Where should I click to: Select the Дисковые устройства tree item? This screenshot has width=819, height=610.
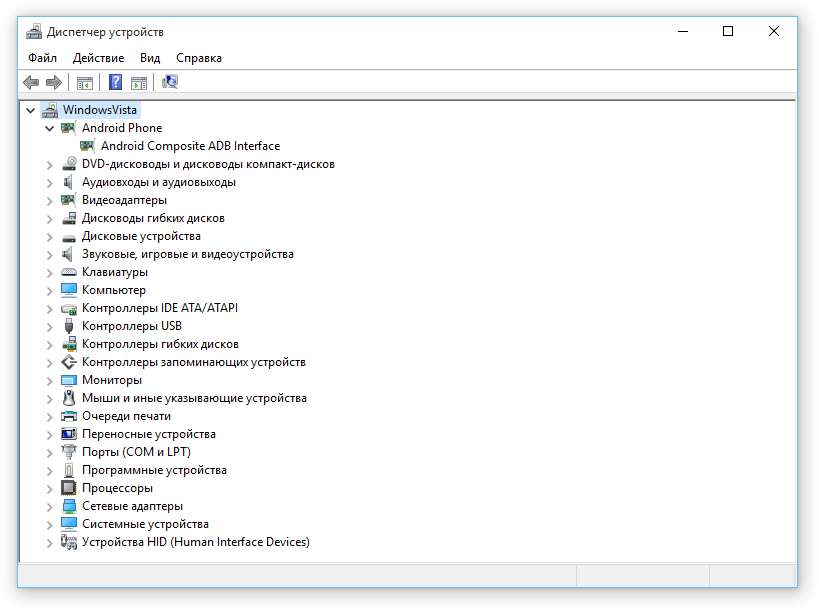(141, 236)
